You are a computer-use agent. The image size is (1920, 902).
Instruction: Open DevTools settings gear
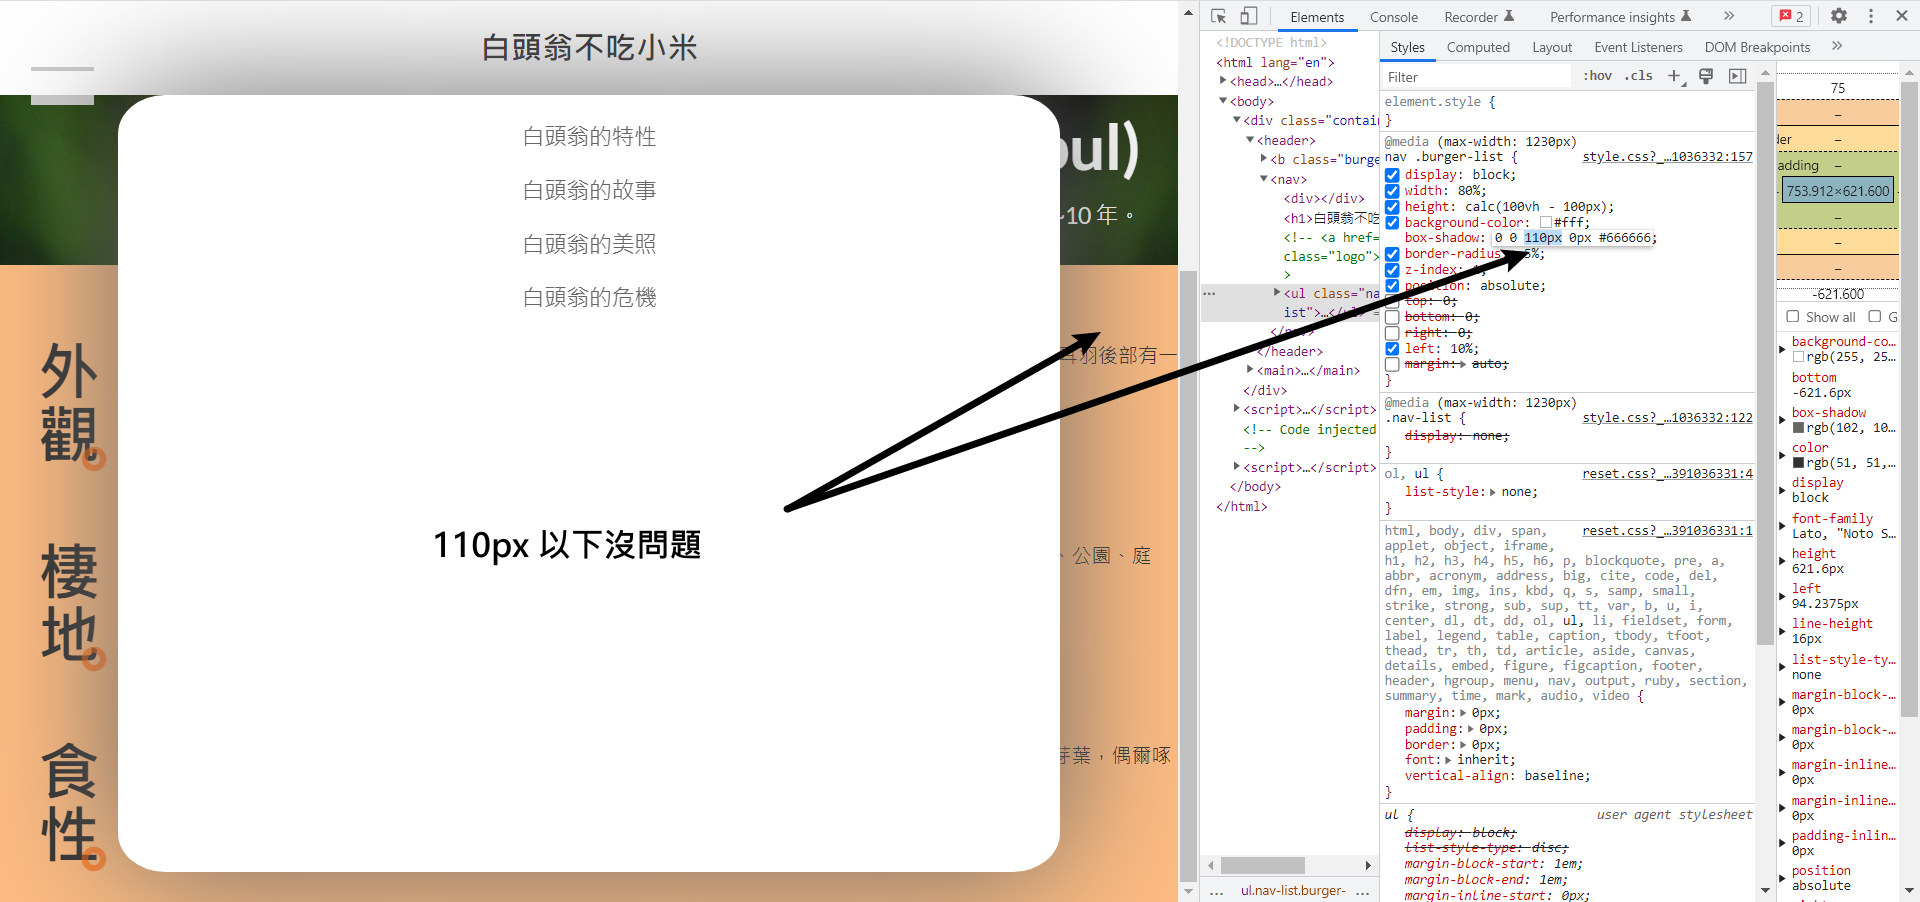pos(1838,16)
